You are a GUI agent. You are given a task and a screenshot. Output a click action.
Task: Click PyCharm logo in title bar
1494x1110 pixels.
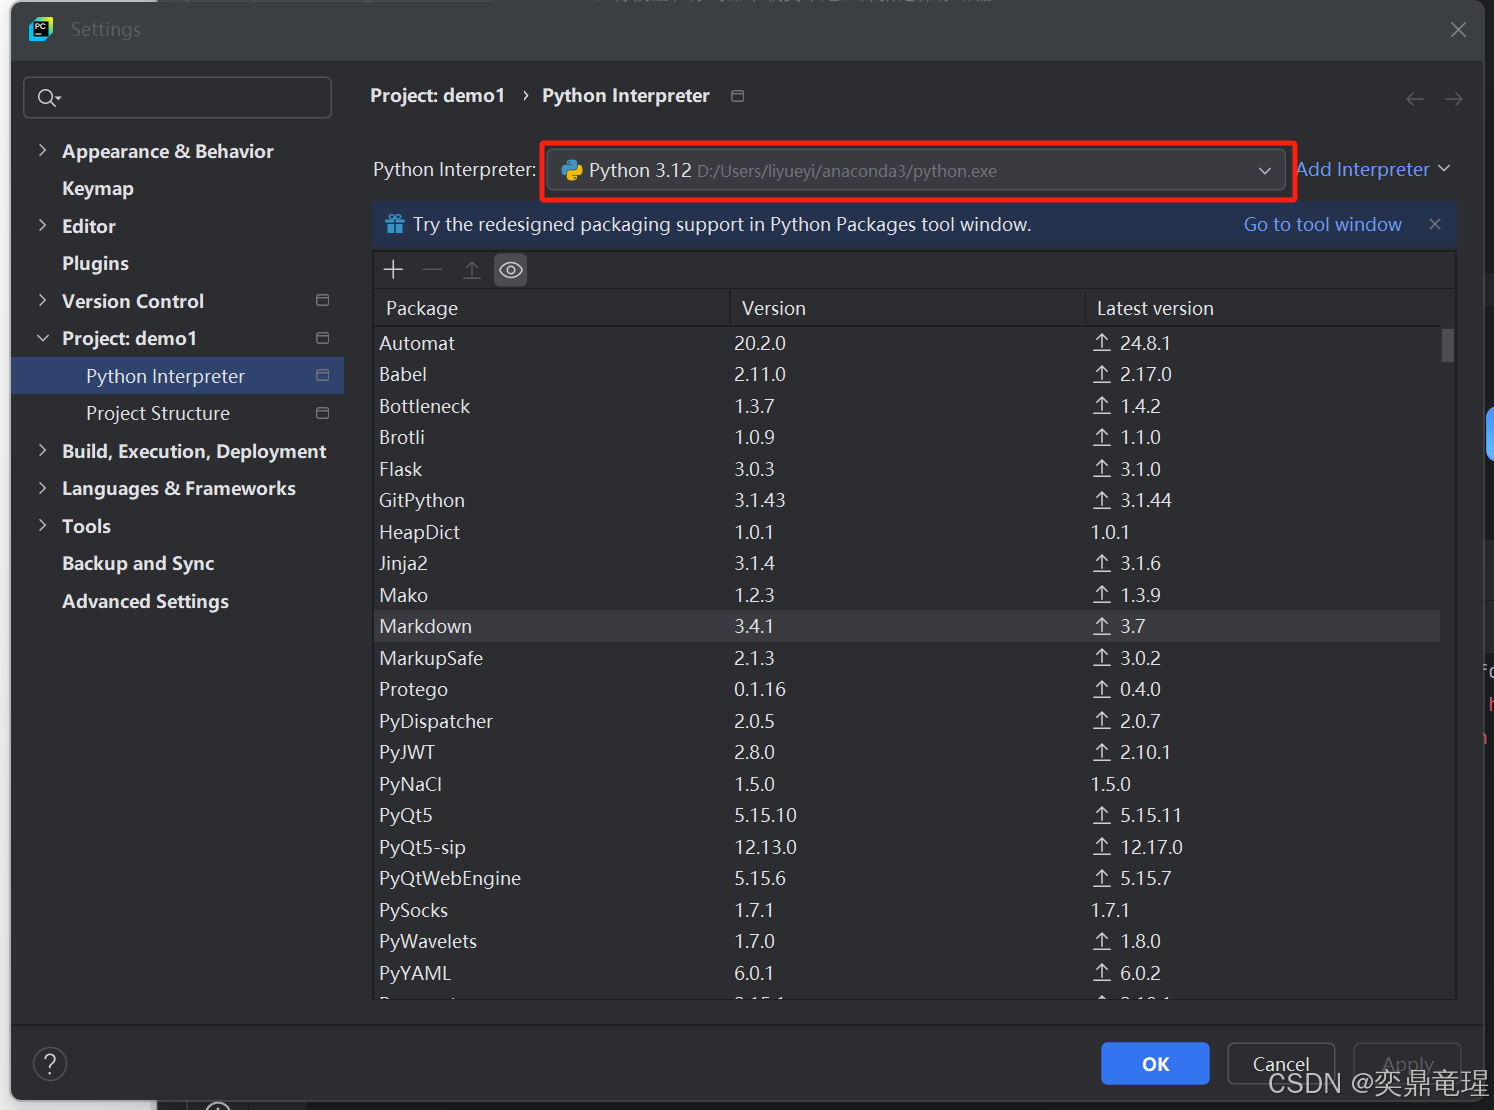point(41,29)
